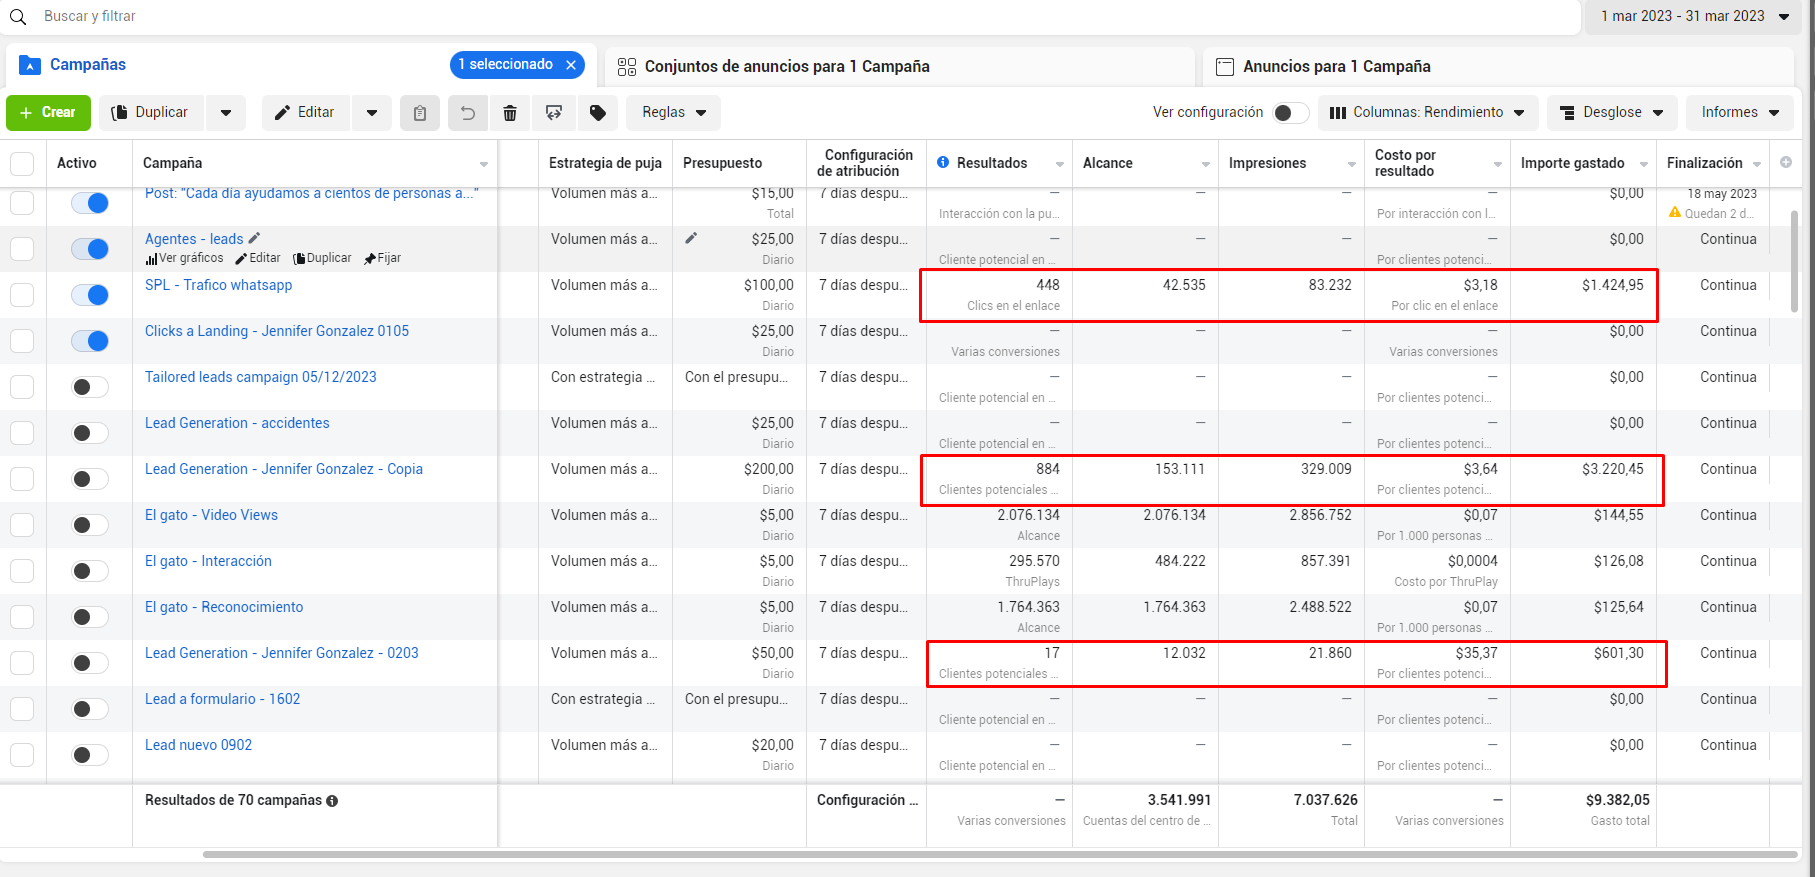Viewport: 1815px width, 877px height.
Task: Open the Reglas dropdown
Action: coord(674,113)
